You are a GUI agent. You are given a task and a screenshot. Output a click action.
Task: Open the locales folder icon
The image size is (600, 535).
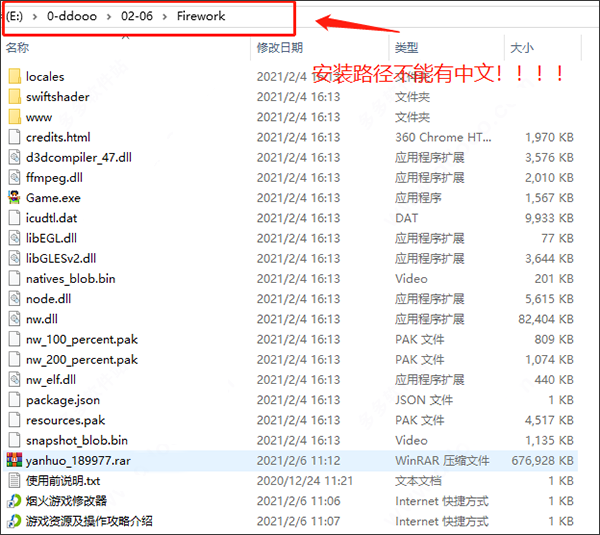(14, 76)
